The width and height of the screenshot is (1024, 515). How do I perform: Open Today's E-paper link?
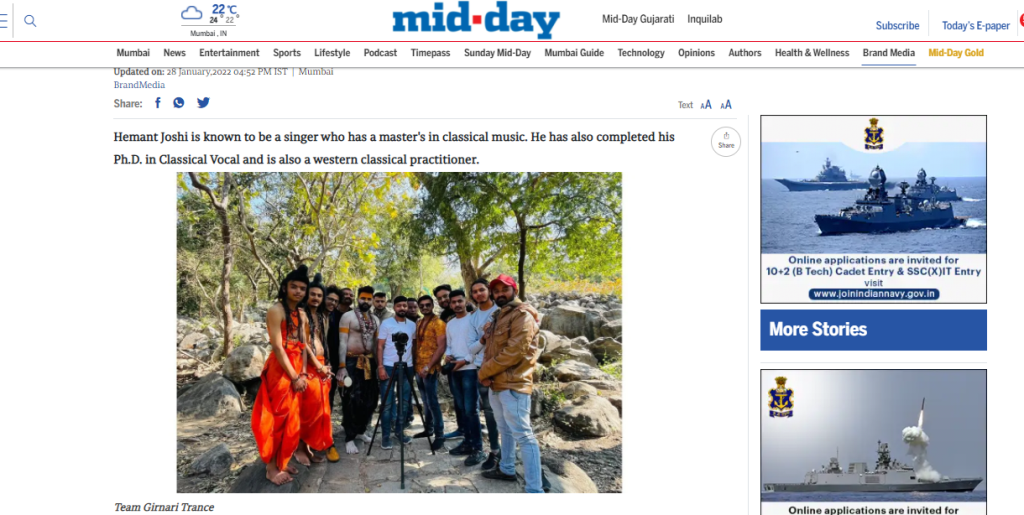coord(976,25)
